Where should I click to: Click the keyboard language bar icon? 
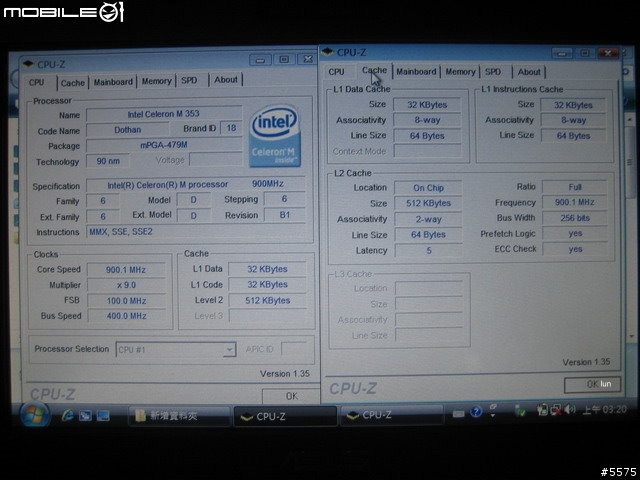click(x=458, y=413)
